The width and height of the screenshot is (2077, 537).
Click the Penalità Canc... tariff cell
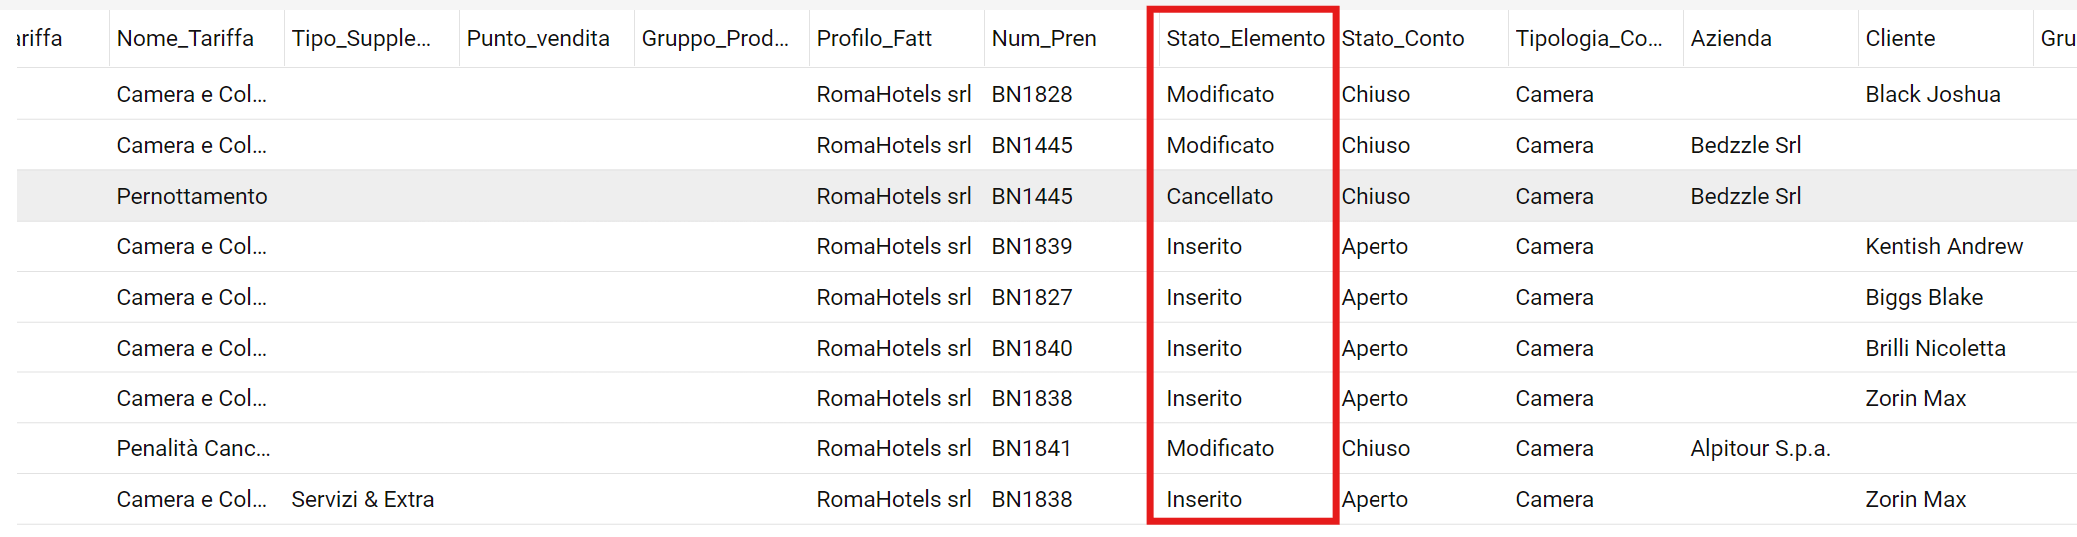[193, 449]
